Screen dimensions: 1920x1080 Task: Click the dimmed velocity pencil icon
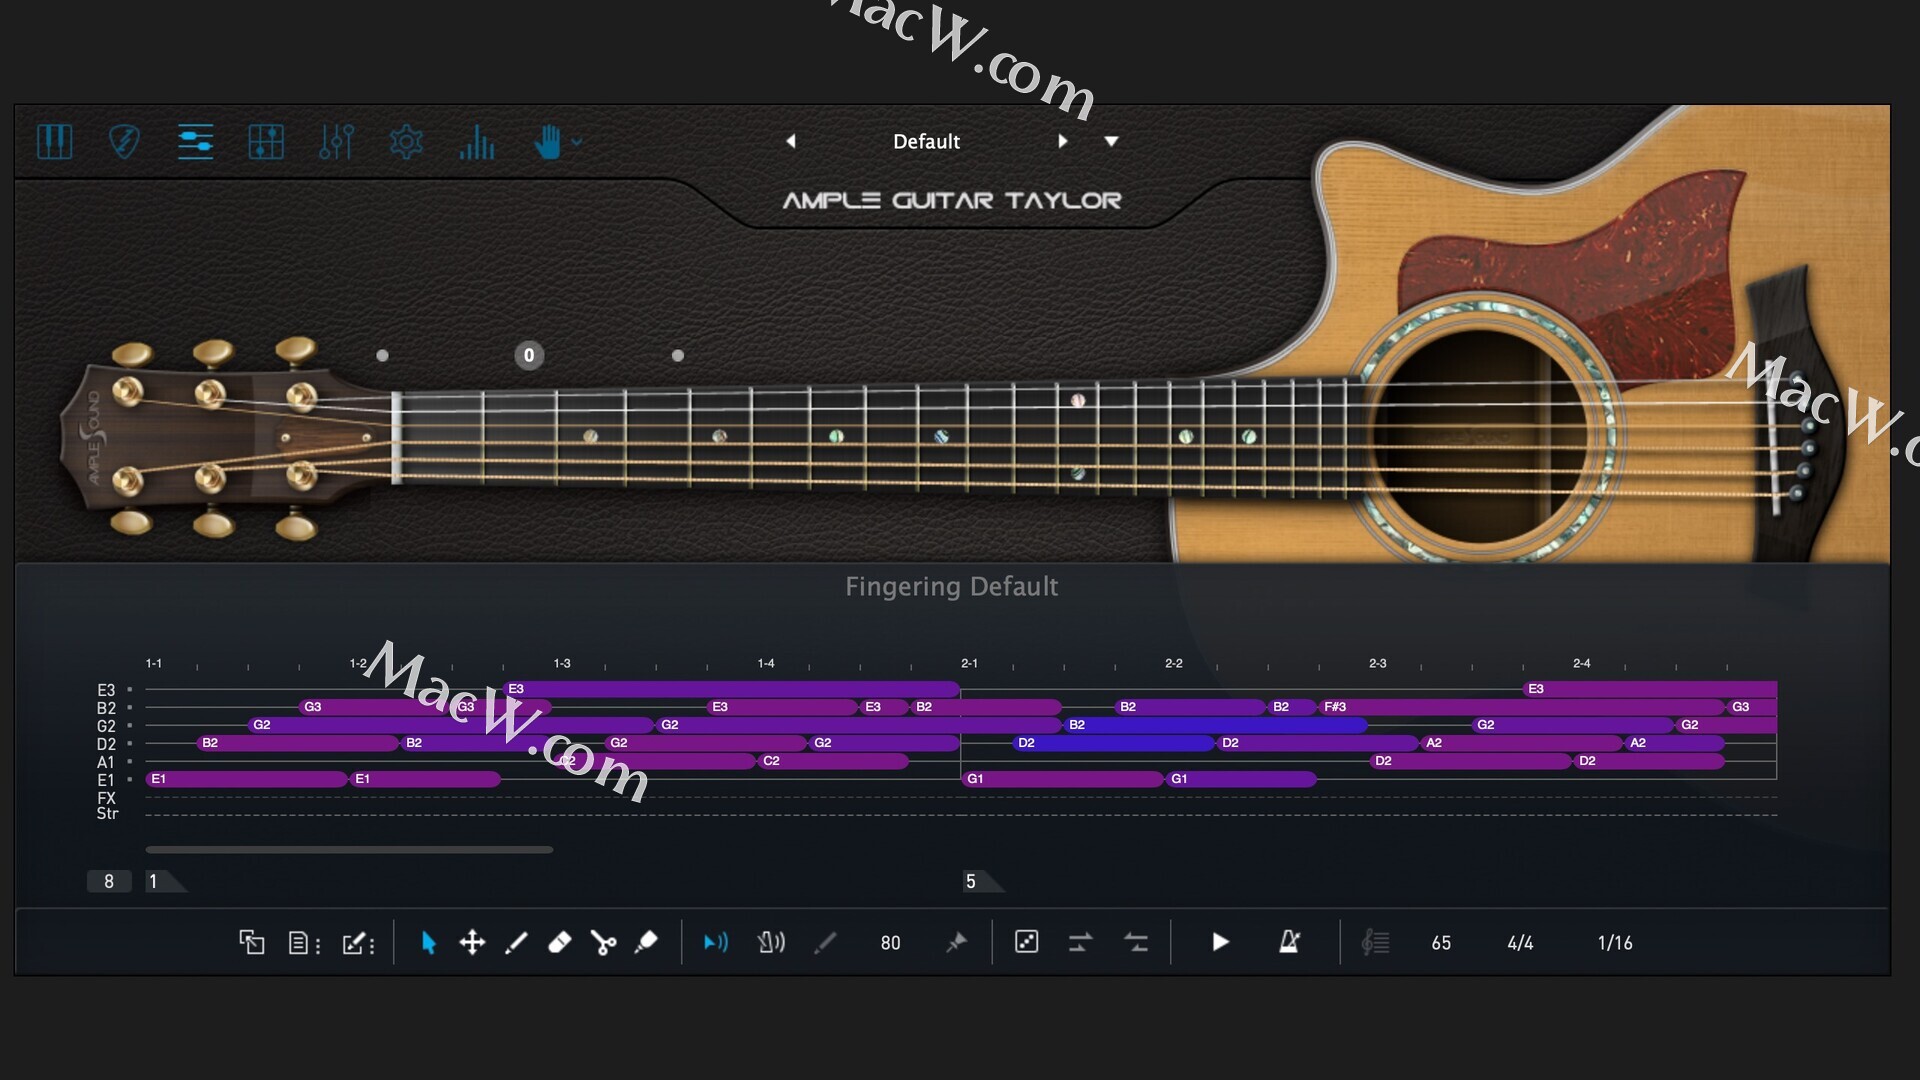click(825, 942)
